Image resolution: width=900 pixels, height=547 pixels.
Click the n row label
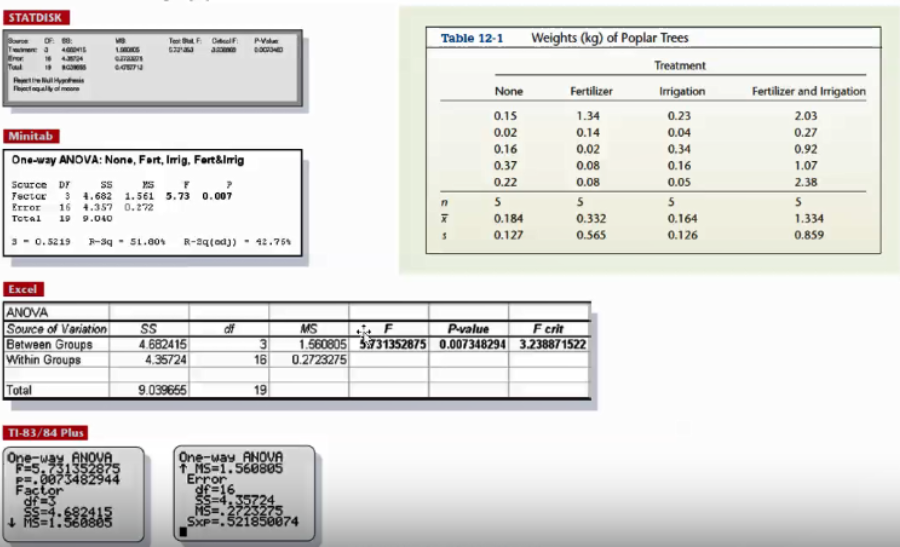click(444, 203)
